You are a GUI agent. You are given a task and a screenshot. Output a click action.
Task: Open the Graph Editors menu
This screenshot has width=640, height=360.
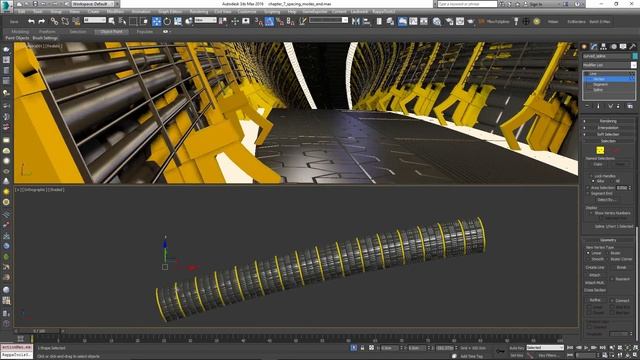(x=169, y=12)
